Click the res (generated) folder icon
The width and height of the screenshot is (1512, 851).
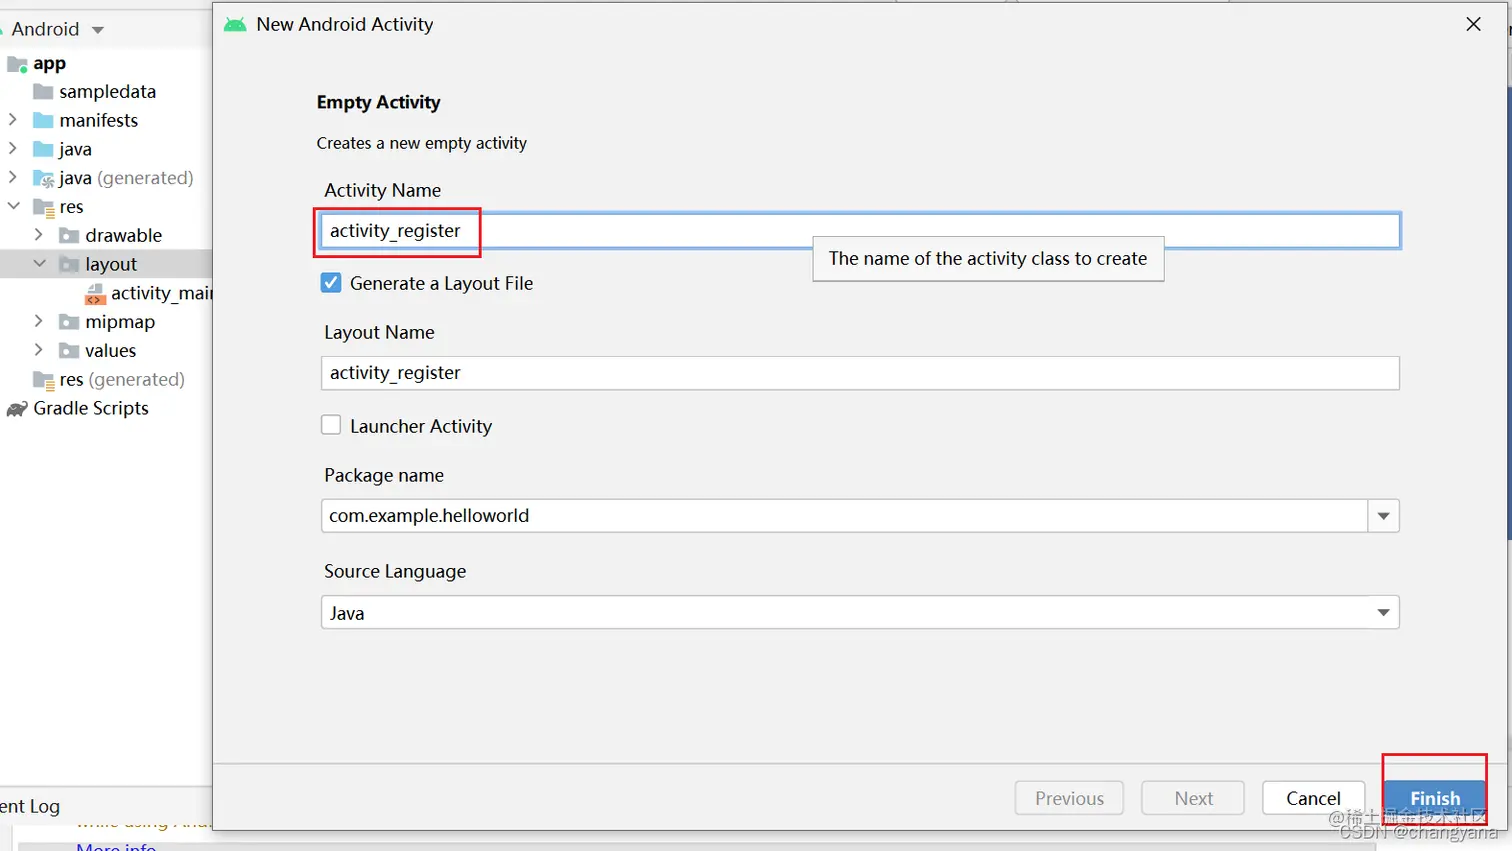click(43, 380)
